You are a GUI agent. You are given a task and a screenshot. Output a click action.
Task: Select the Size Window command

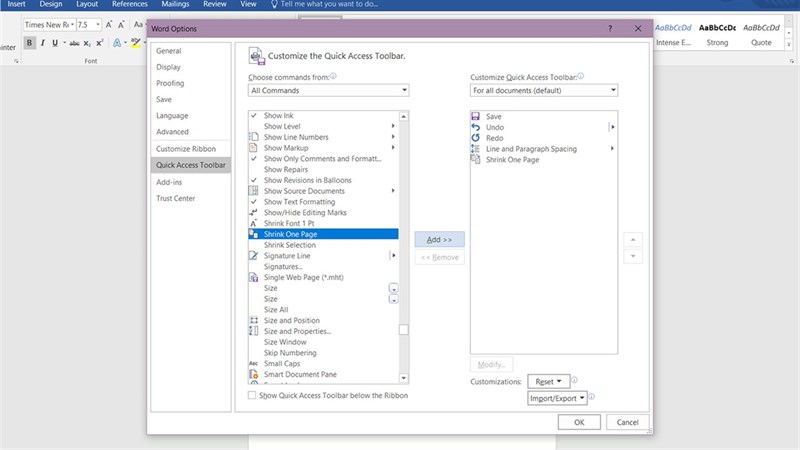point(323,342)
